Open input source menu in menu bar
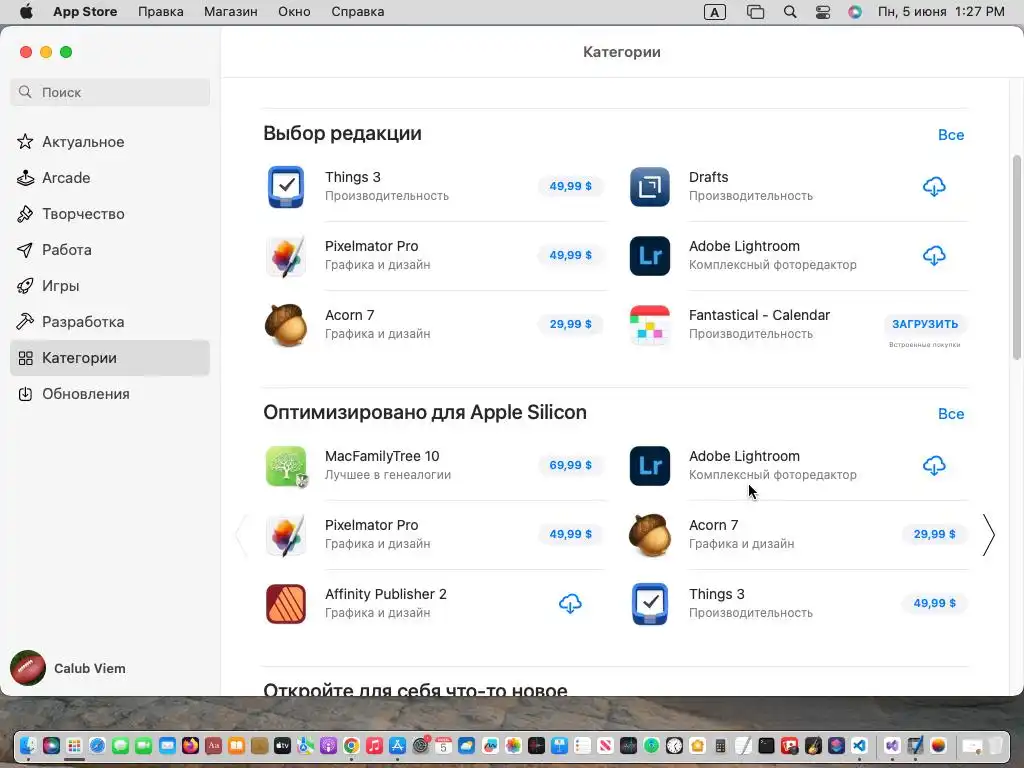This screenshot has height=768, width=1024. coord(714,12)
